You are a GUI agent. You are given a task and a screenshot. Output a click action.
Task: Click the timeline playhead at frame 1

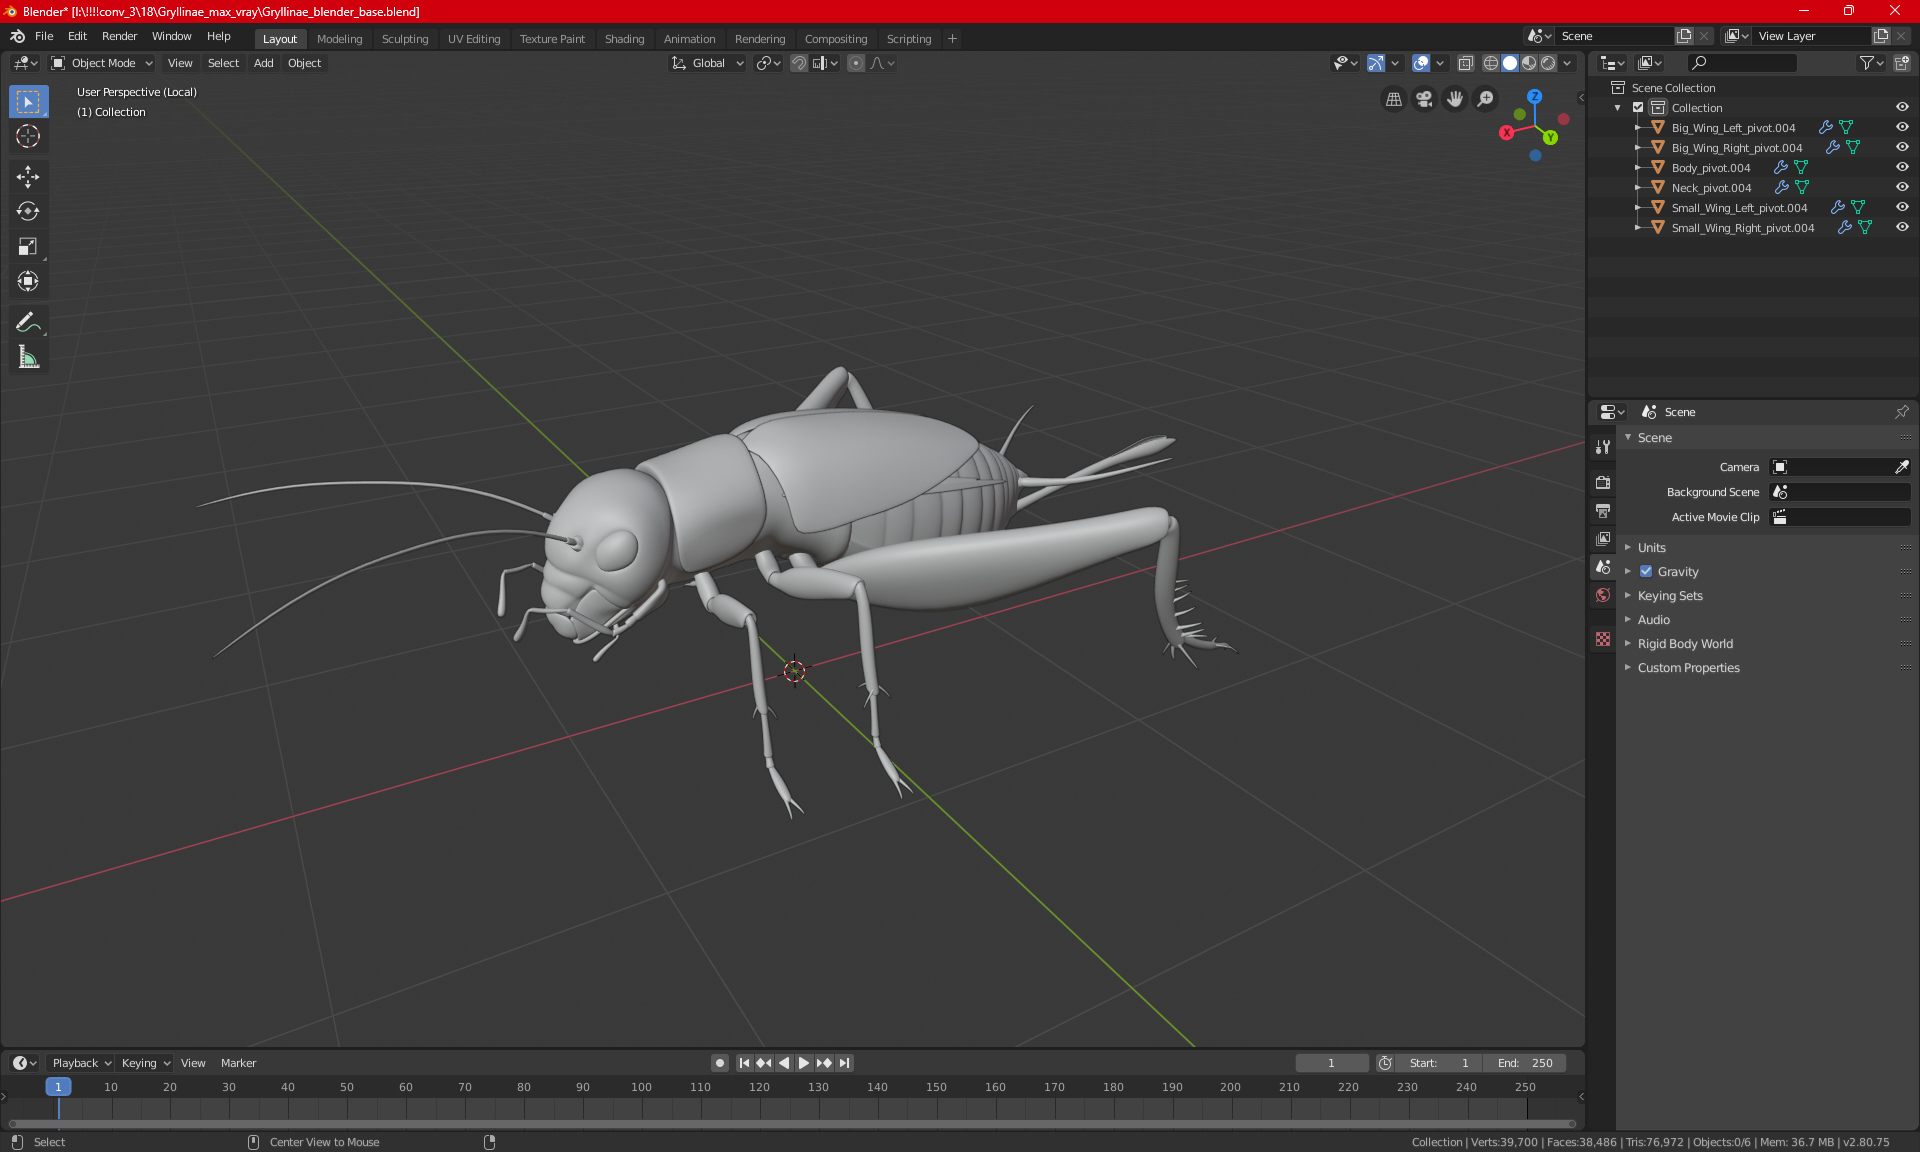(x=58, y=1087)
